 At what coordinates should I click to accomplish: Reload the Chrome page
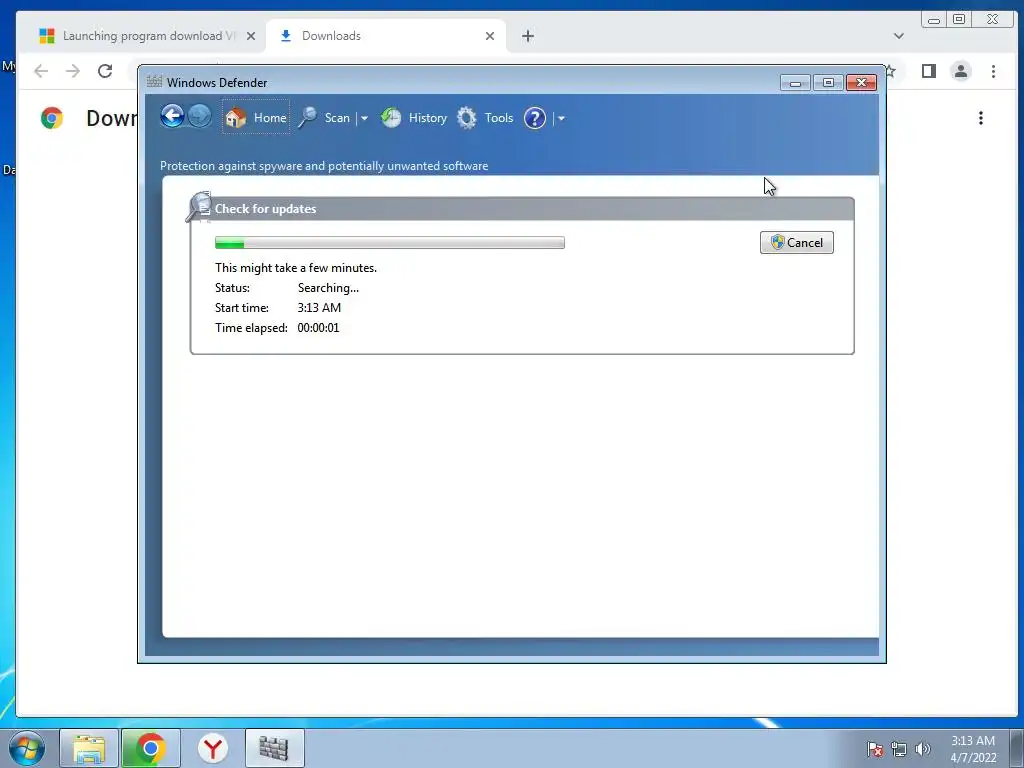click(x=105, y=71)
